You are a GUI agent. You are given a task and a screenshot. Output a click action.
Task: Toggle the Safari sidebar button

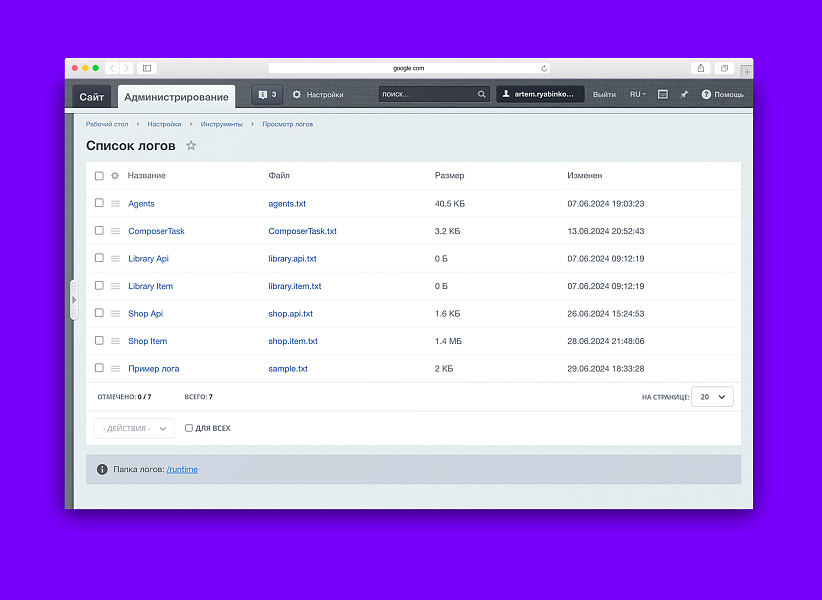147,68
